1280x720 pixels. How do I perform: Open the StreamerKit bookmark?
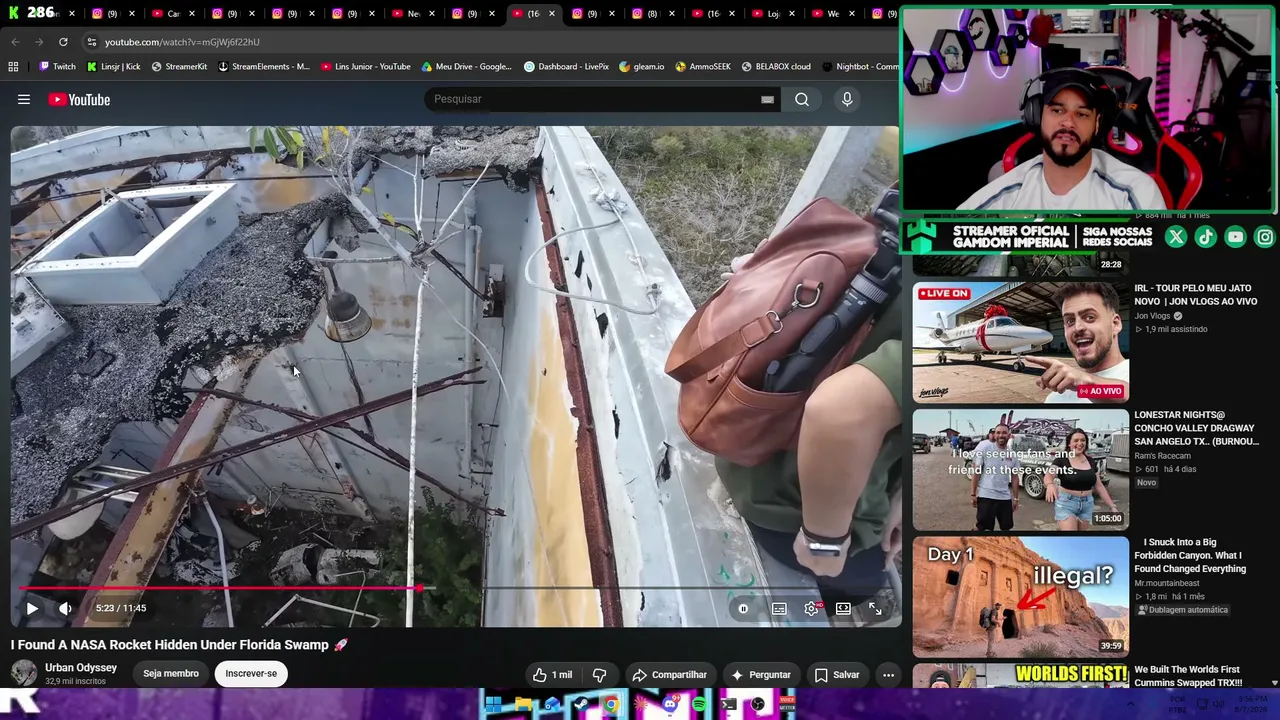179,67
